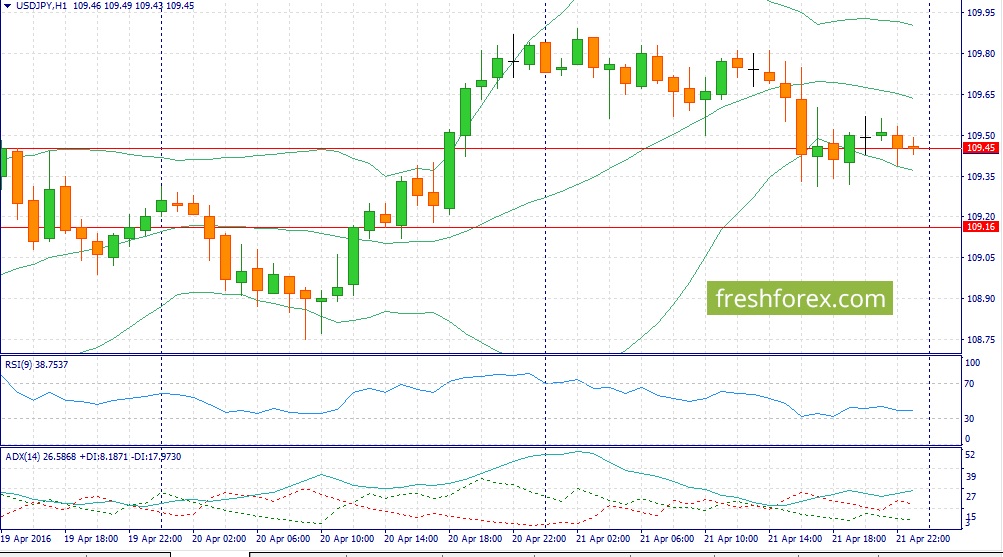Click the 109.95 price axis label
Viewport: 1003px width, 557px height.
pos(980,13)
